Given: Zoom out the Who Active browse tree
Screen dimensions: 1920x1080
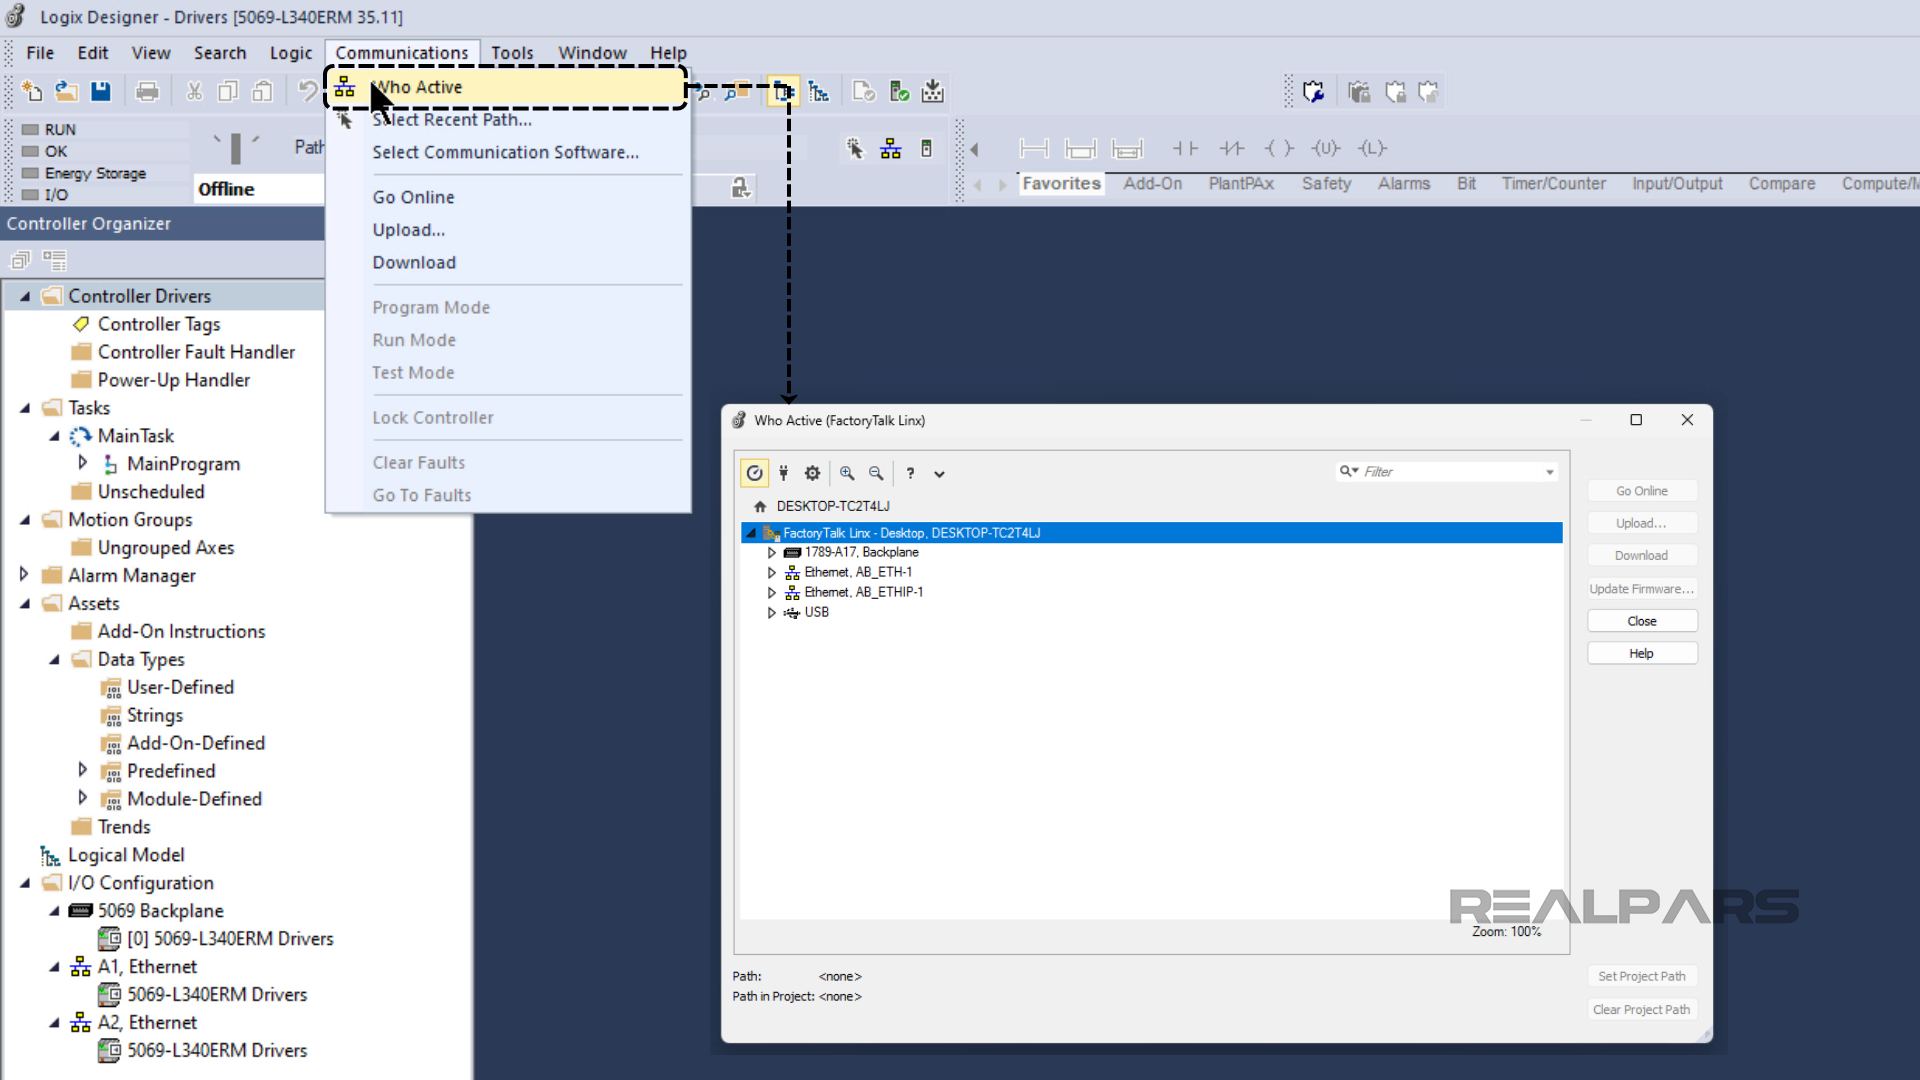Looking at the screenshot, I should click(876, 473).
